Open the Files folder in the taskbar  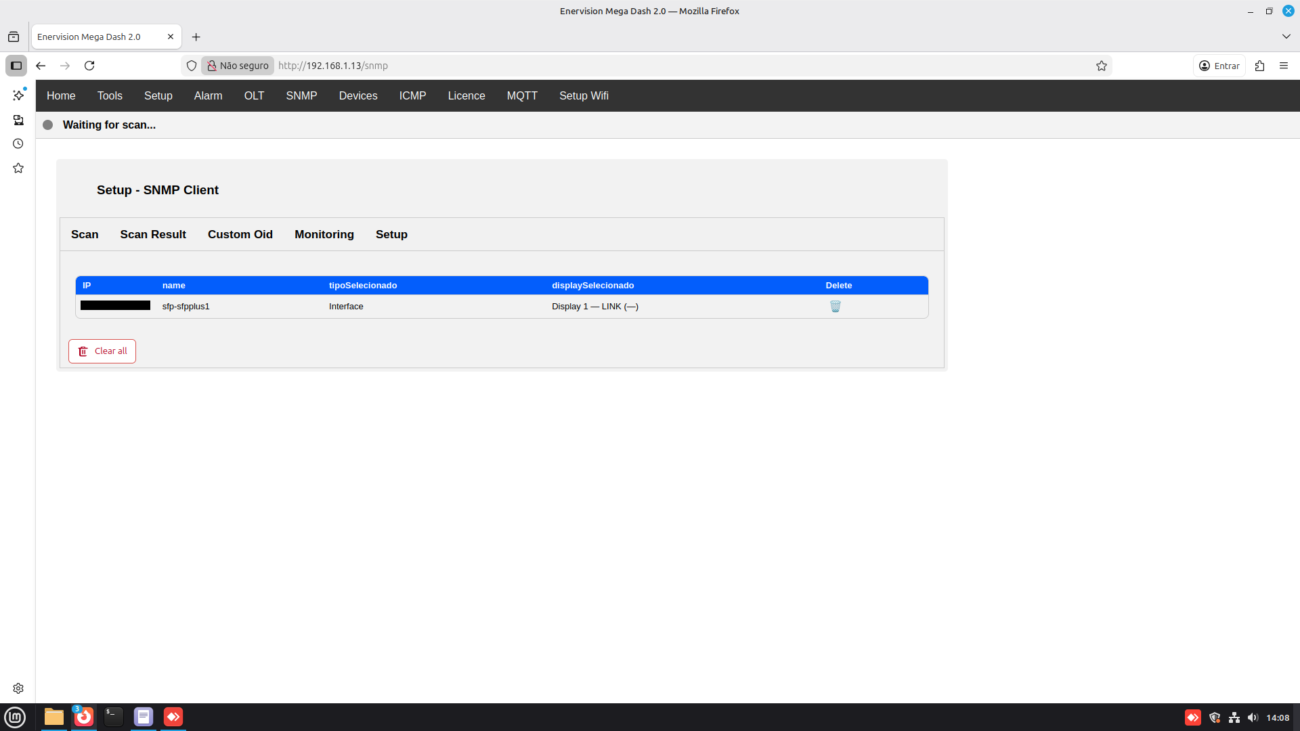pyautogui.click(x=54, y=716)
